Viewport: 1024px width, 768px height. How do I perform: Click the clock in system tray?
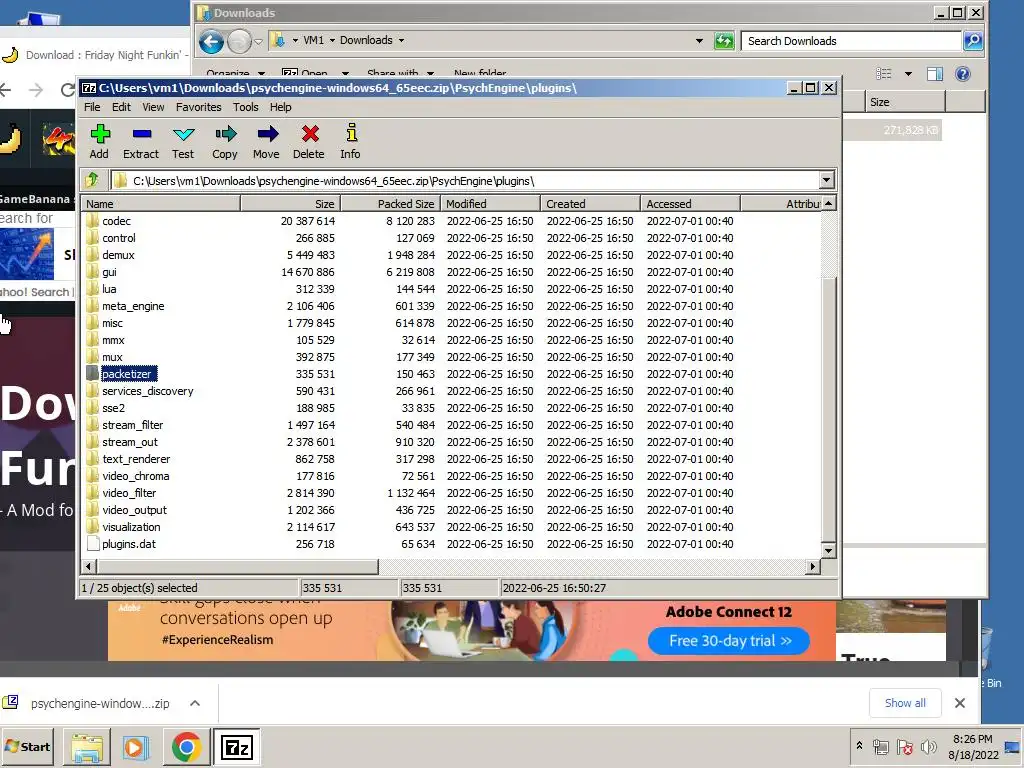pyautogui.click(x=972, y=747)
